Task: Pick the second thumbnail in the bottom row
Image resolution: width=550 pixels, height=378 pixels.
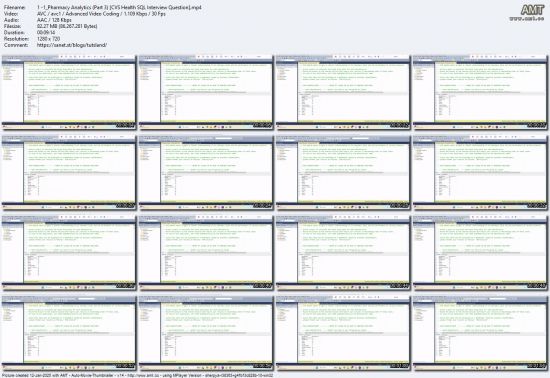Action: coord(206,333)
